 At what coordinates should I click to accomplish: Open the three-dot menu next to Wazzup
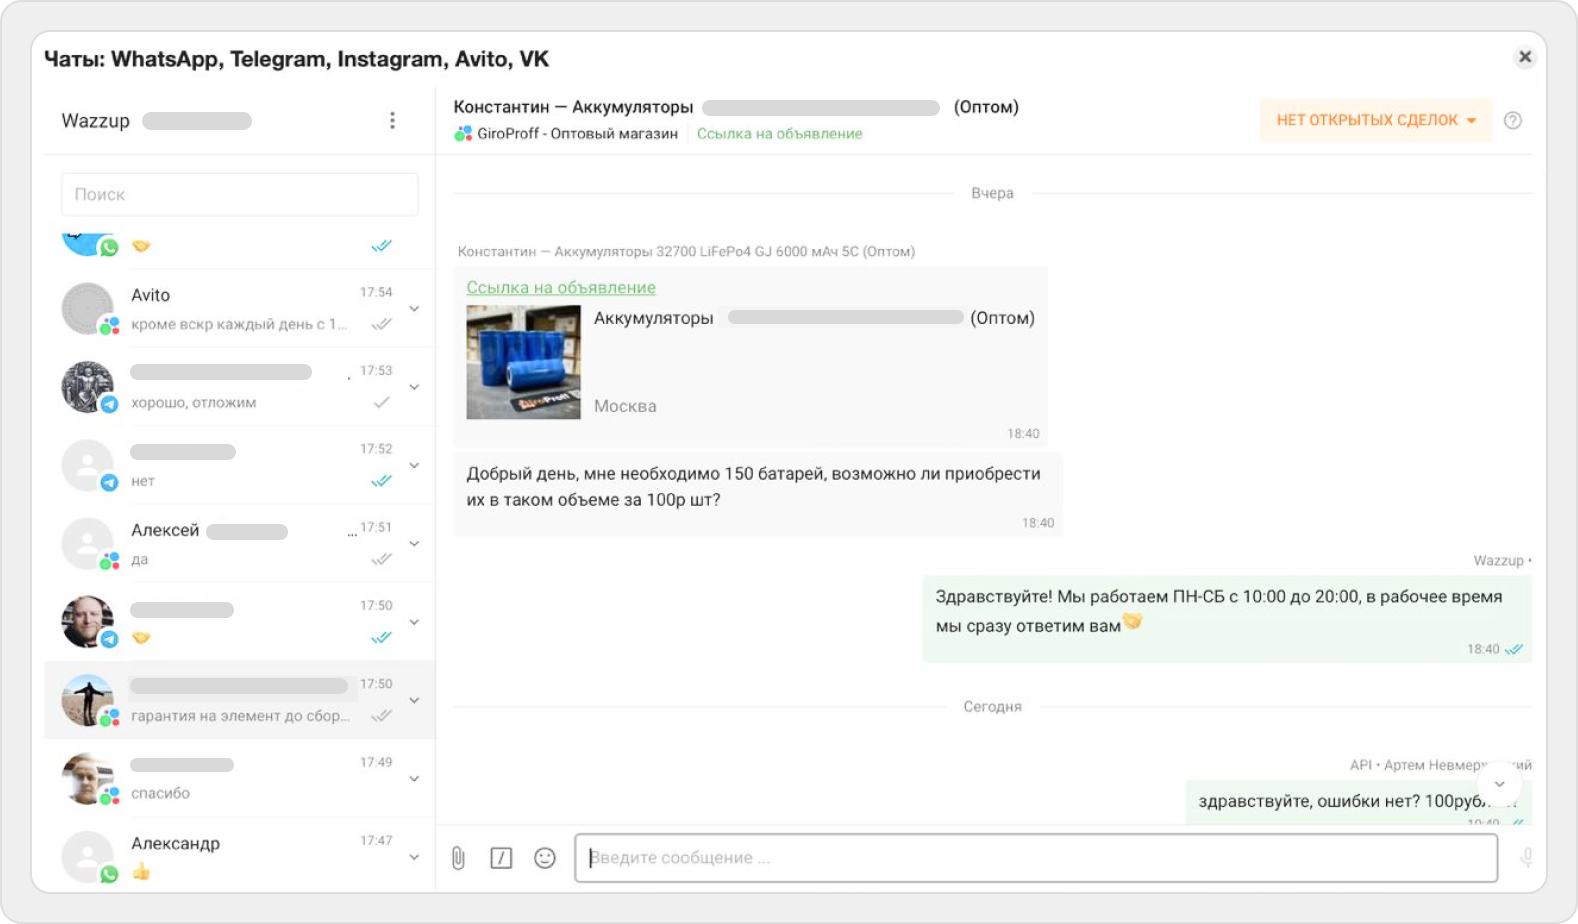coord(392,121)
